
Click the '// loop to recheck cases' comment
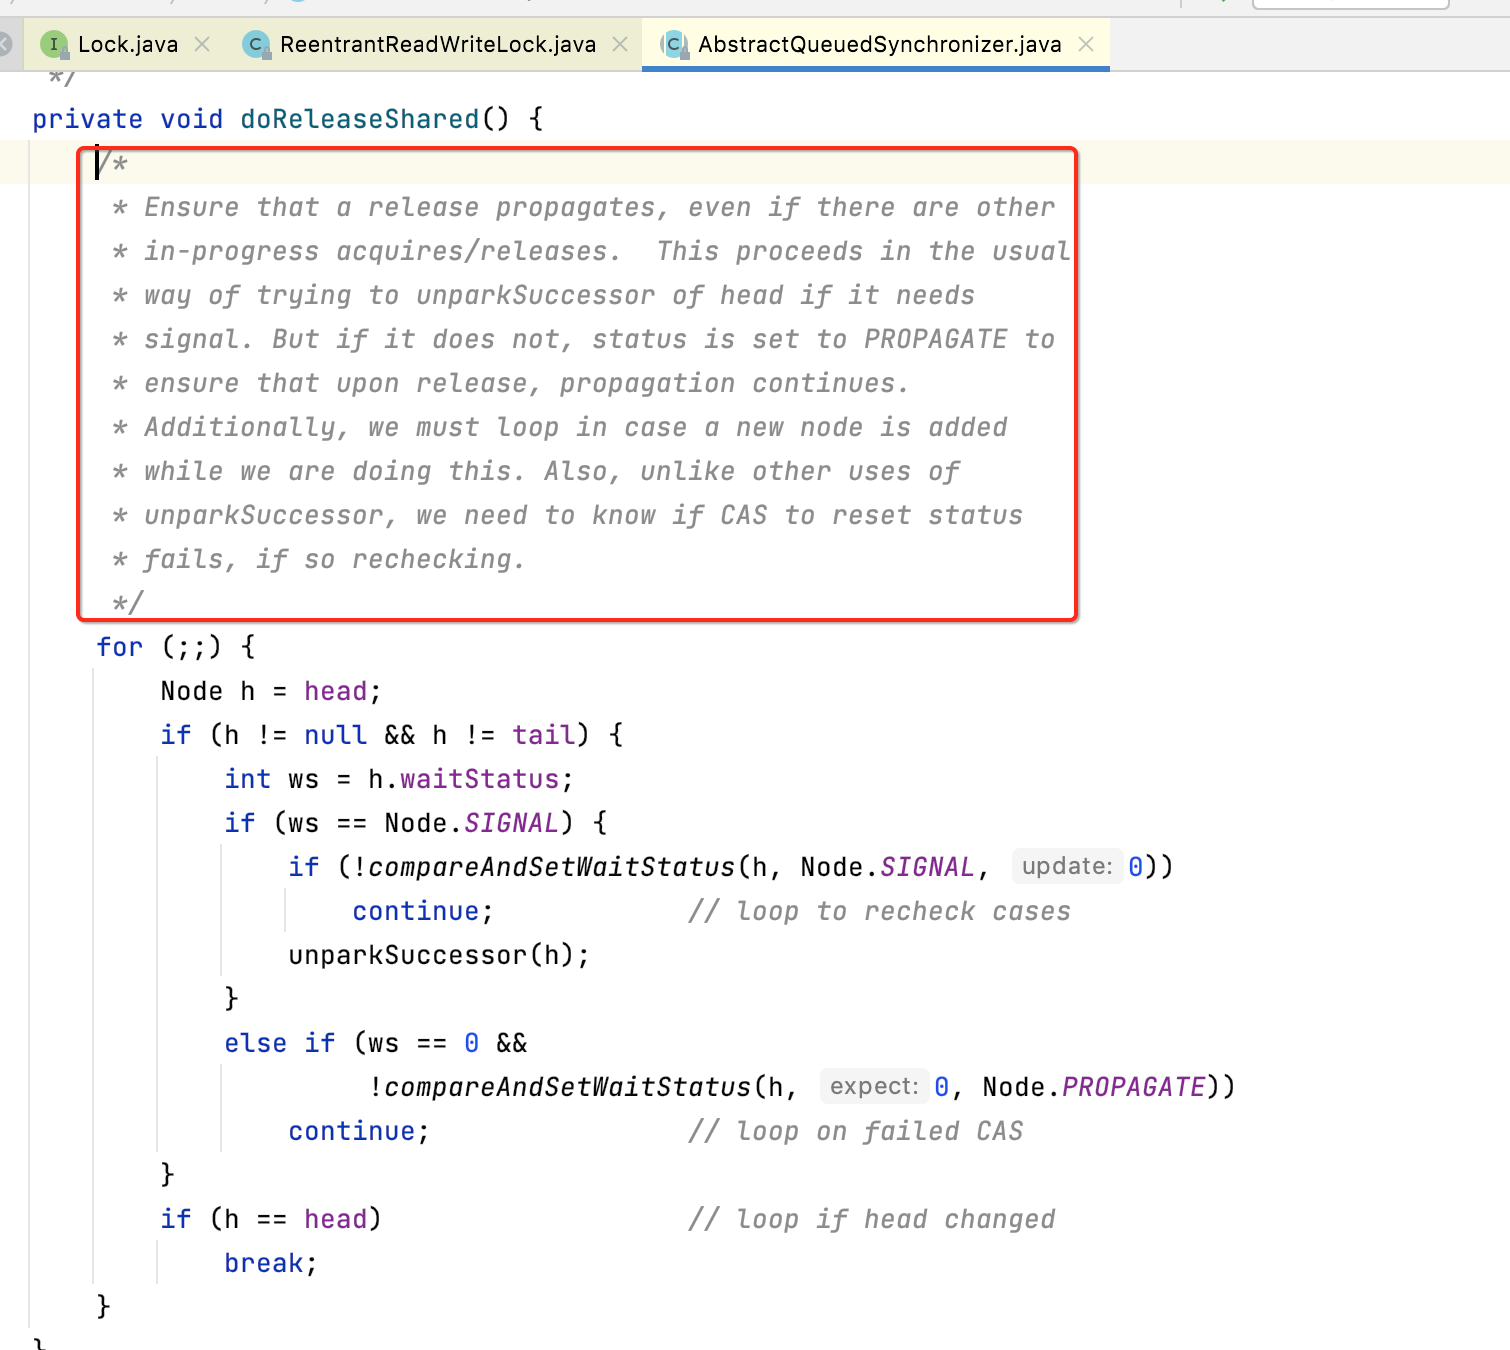pos(879,911)
